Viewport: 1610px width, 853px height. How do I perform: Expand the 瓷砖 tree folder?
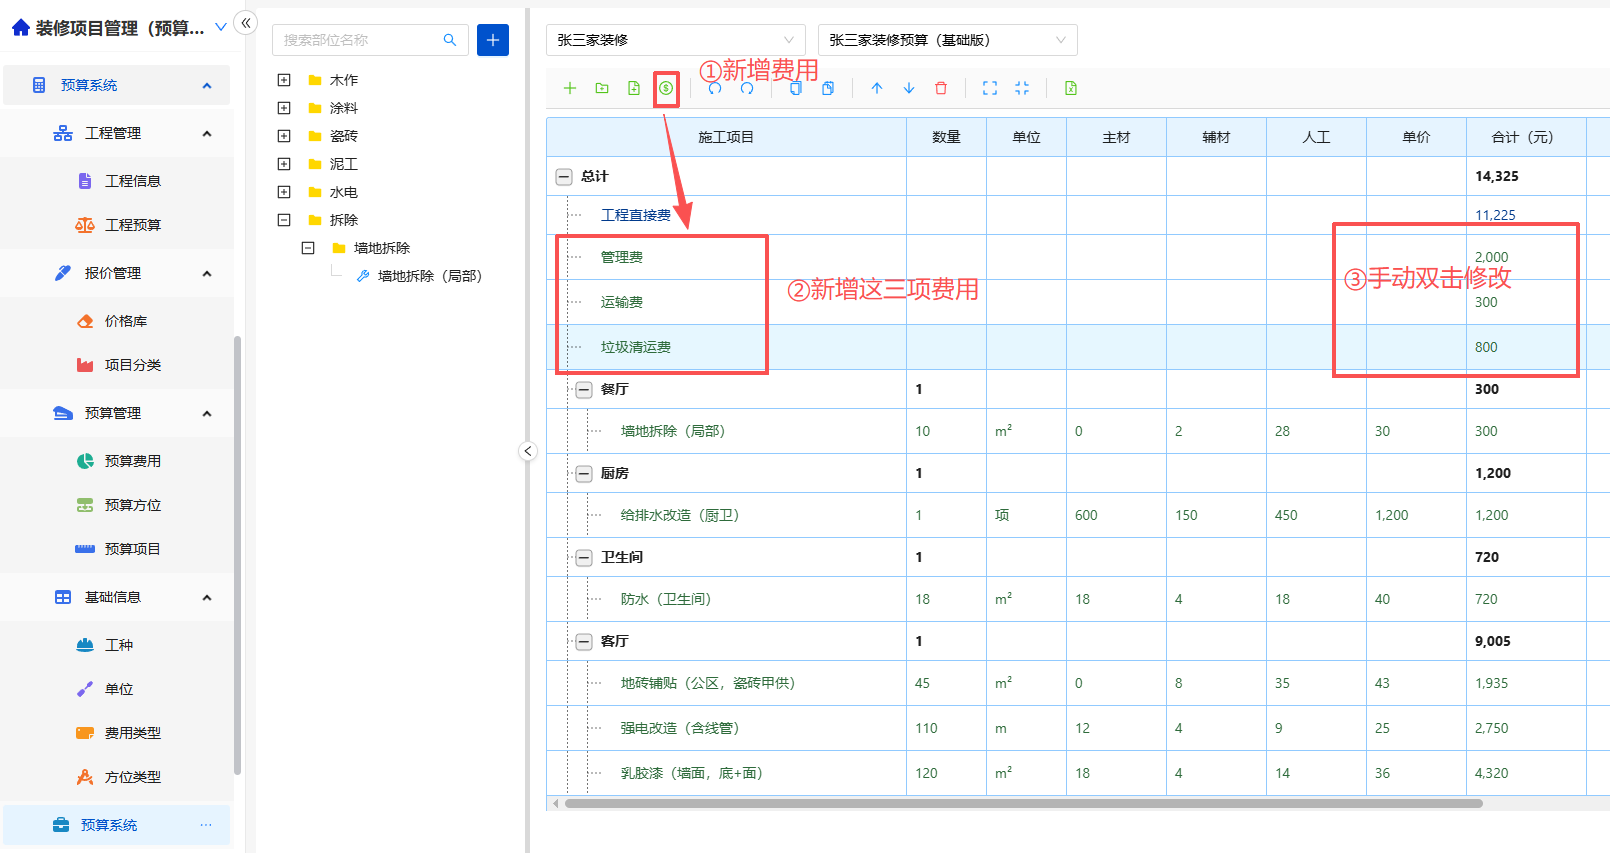pos(284,136)
